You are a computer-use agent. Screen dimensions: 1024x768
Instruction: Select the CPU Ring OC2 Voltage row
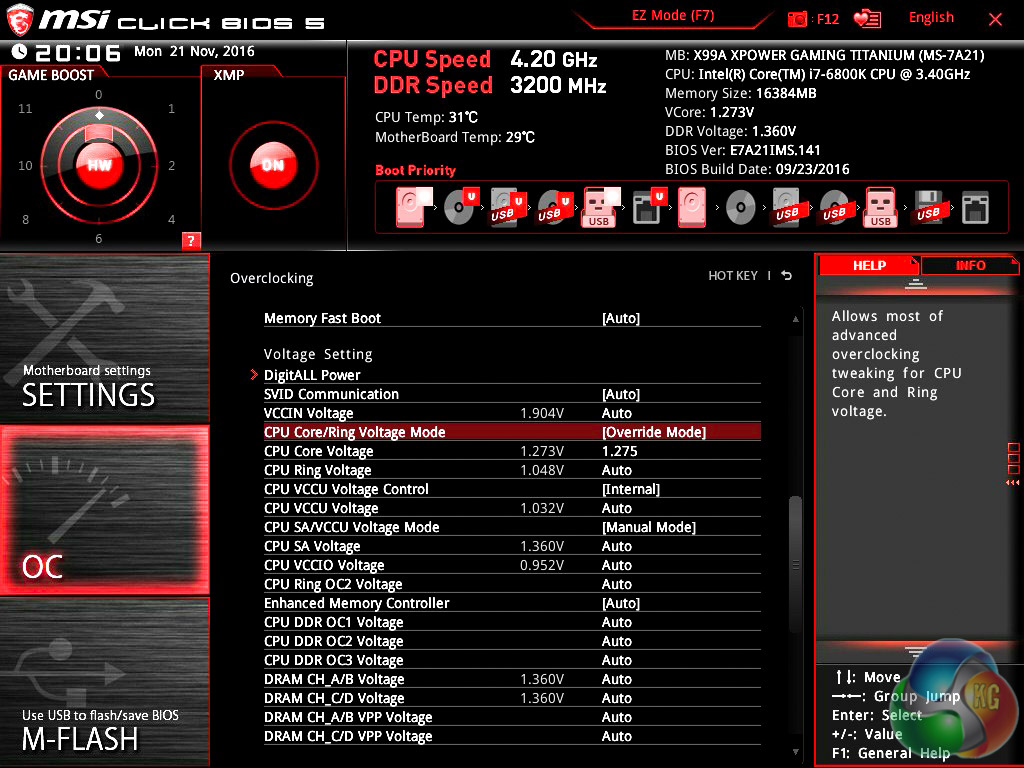coord(512,583)
